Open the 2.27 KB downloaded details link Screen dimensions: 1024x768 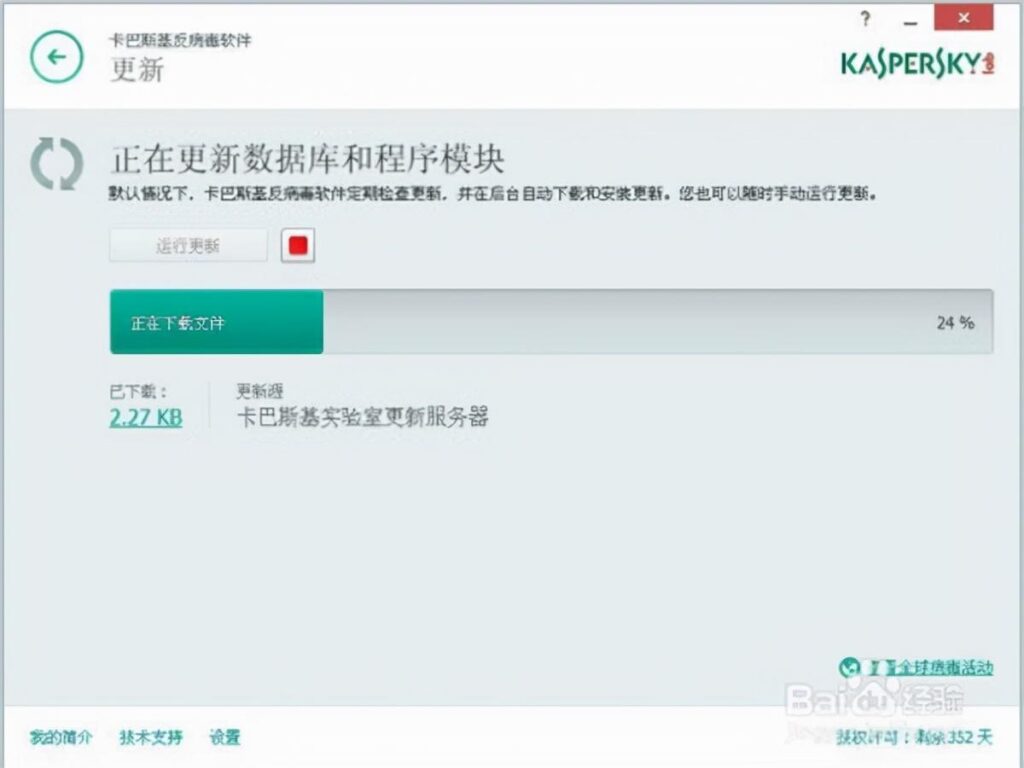145,417
